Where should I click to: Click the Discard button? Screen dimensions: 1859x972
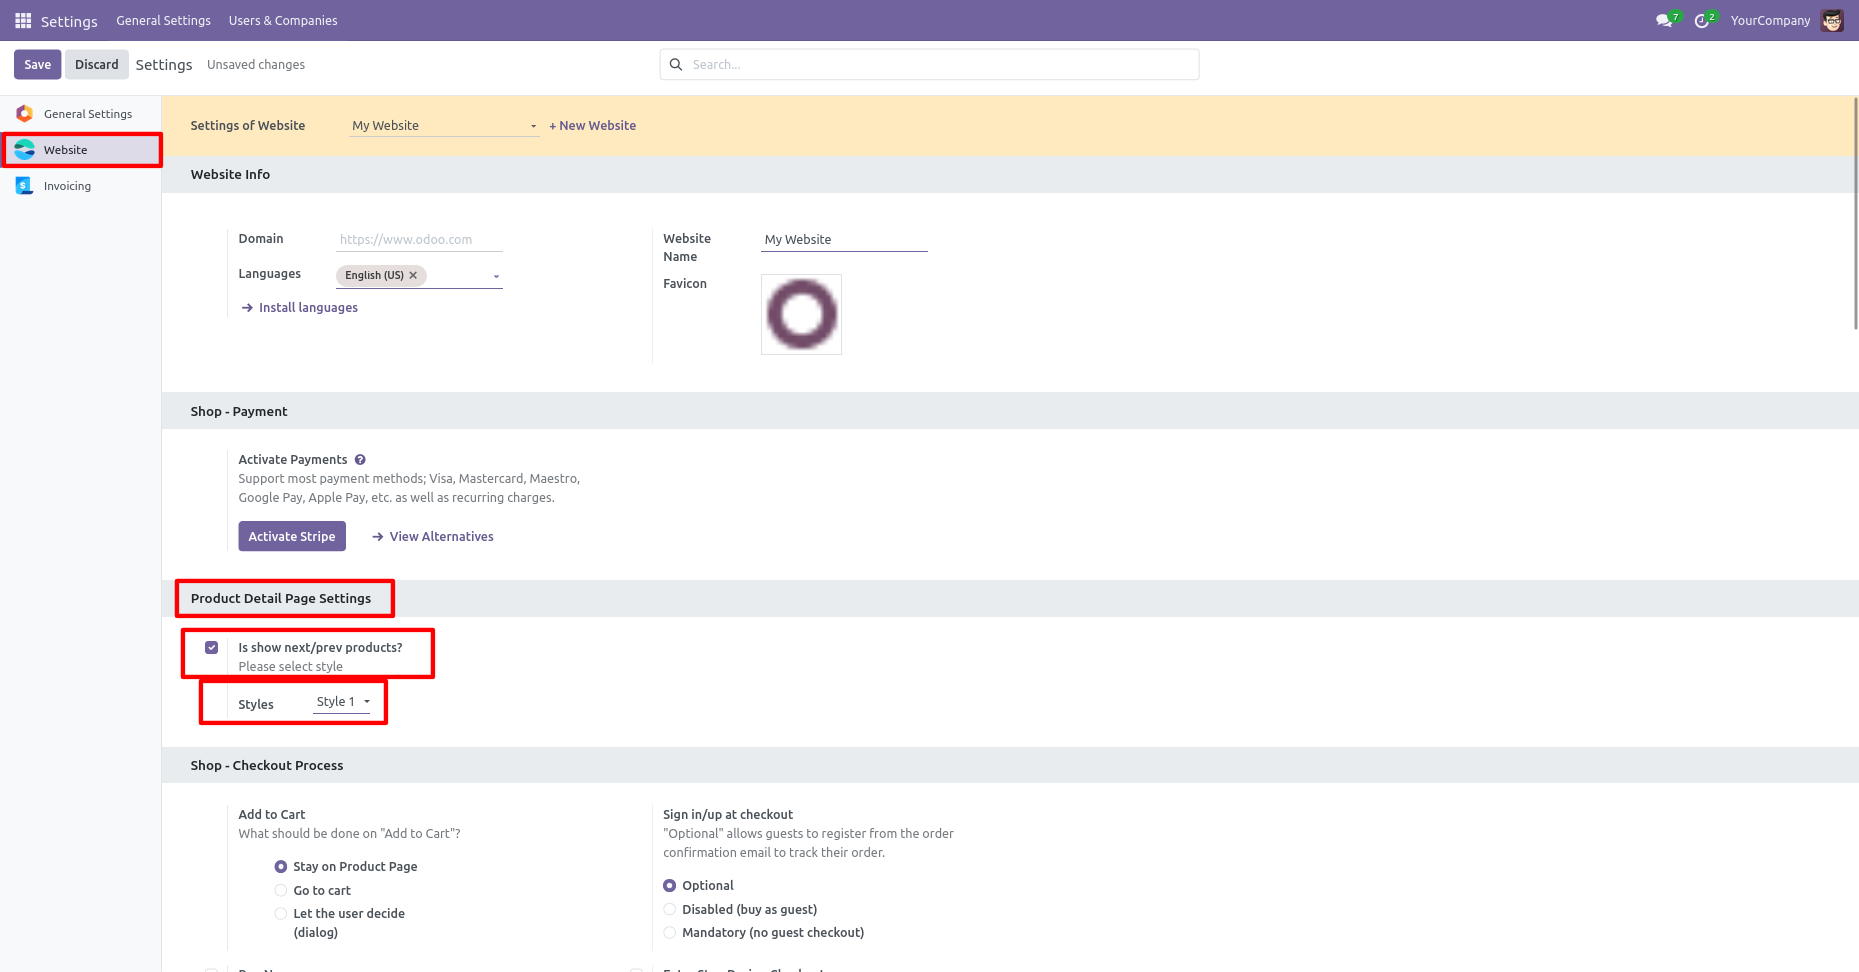pyautogui.click(x=97, y=65)
